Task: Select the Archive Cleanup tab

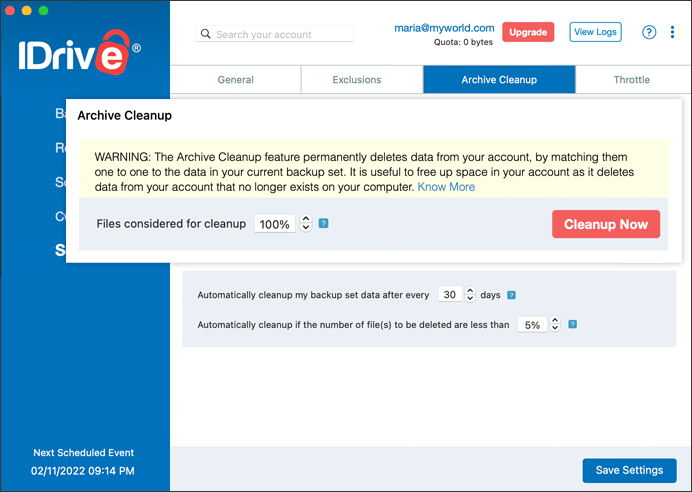Action: click(x=499, y=80)
